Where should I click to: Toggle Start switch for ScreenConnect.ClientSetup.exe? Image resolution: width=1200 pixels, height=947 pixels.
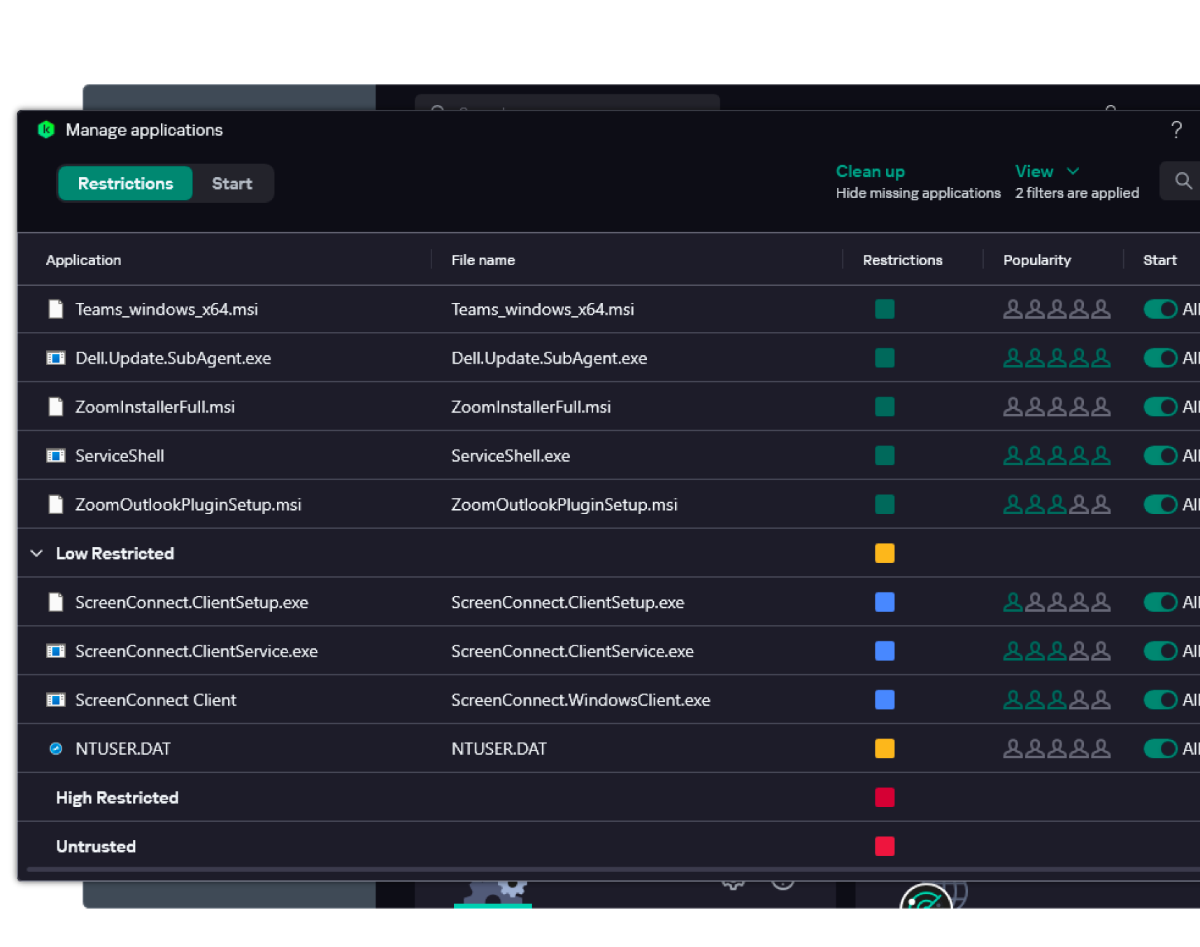click(x=1160, y=603)
